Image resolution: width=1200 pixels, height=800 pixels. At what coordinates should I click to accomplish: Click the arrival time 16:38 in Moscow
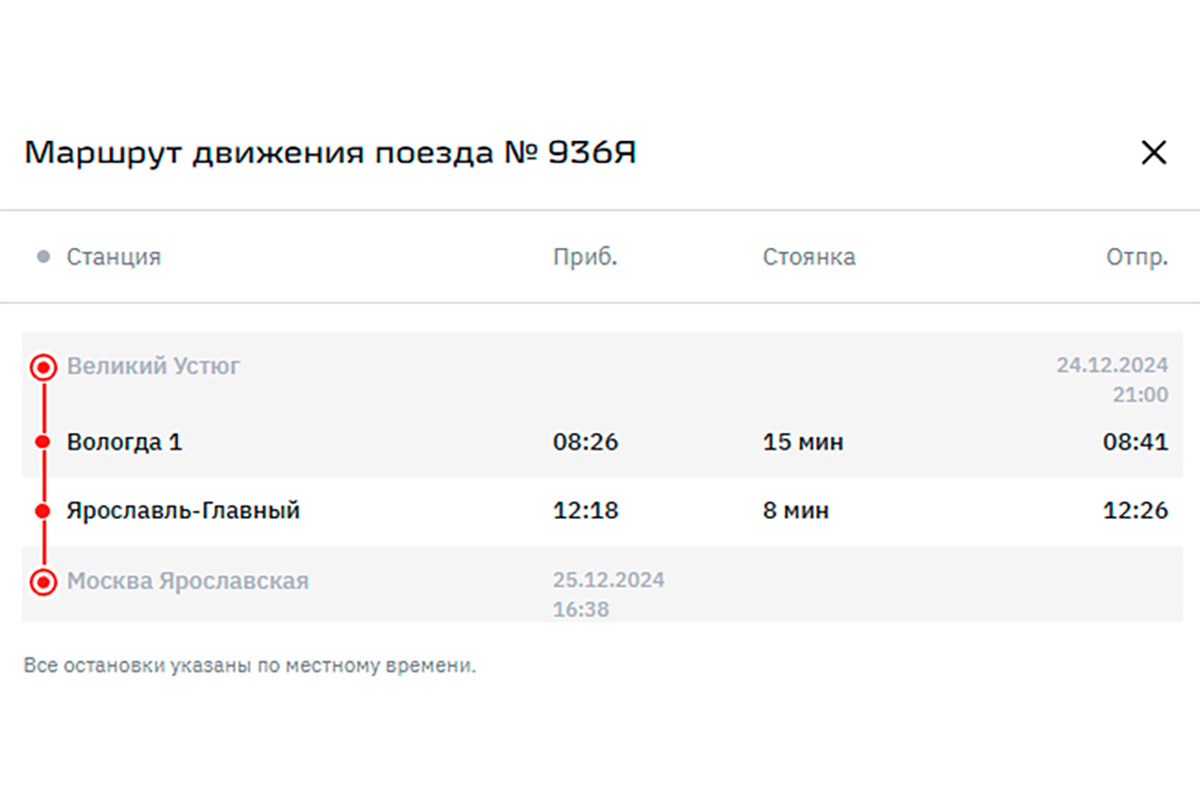point(579,608)
